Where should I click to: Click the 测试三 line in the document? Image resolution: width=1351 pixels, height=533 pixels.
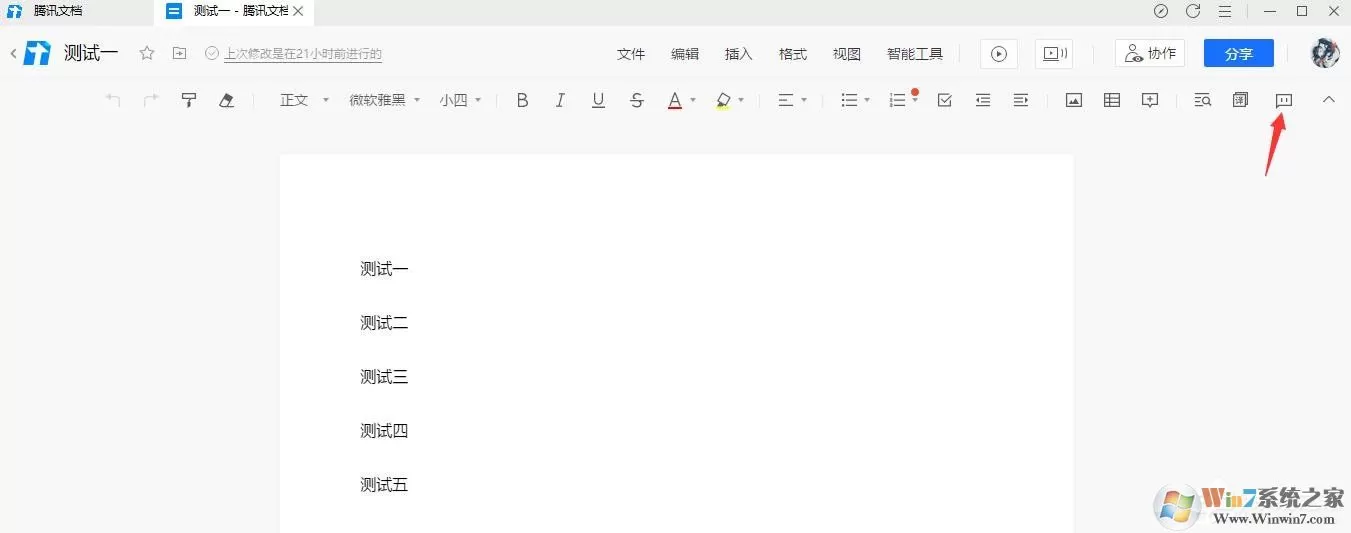[x=384, y=377]
